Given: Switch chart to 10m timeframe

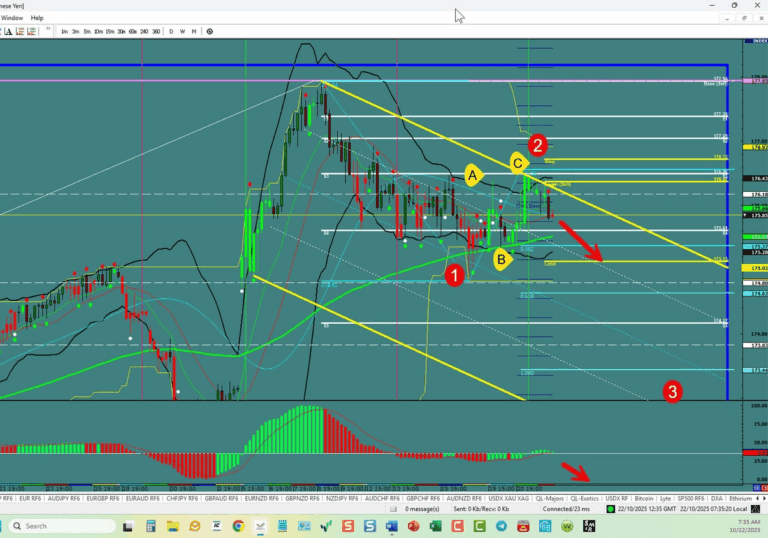Looking at the screenshot, I should tap(98, 31).
